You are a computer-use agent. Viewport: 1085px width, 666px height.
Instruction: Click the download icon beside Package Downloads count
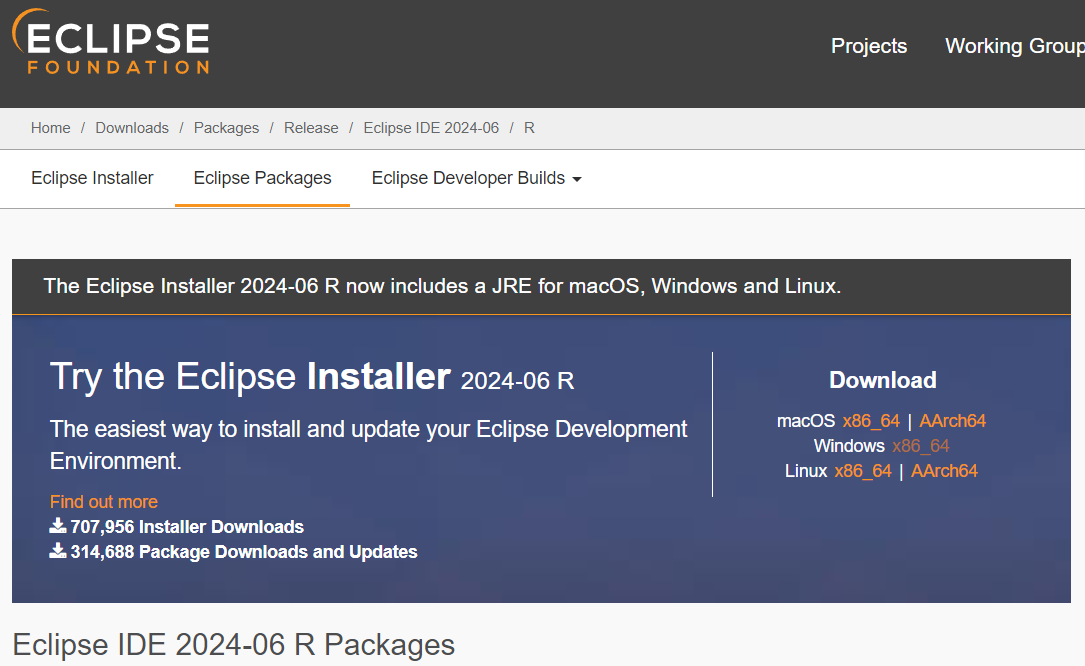[x=58, y=551]
